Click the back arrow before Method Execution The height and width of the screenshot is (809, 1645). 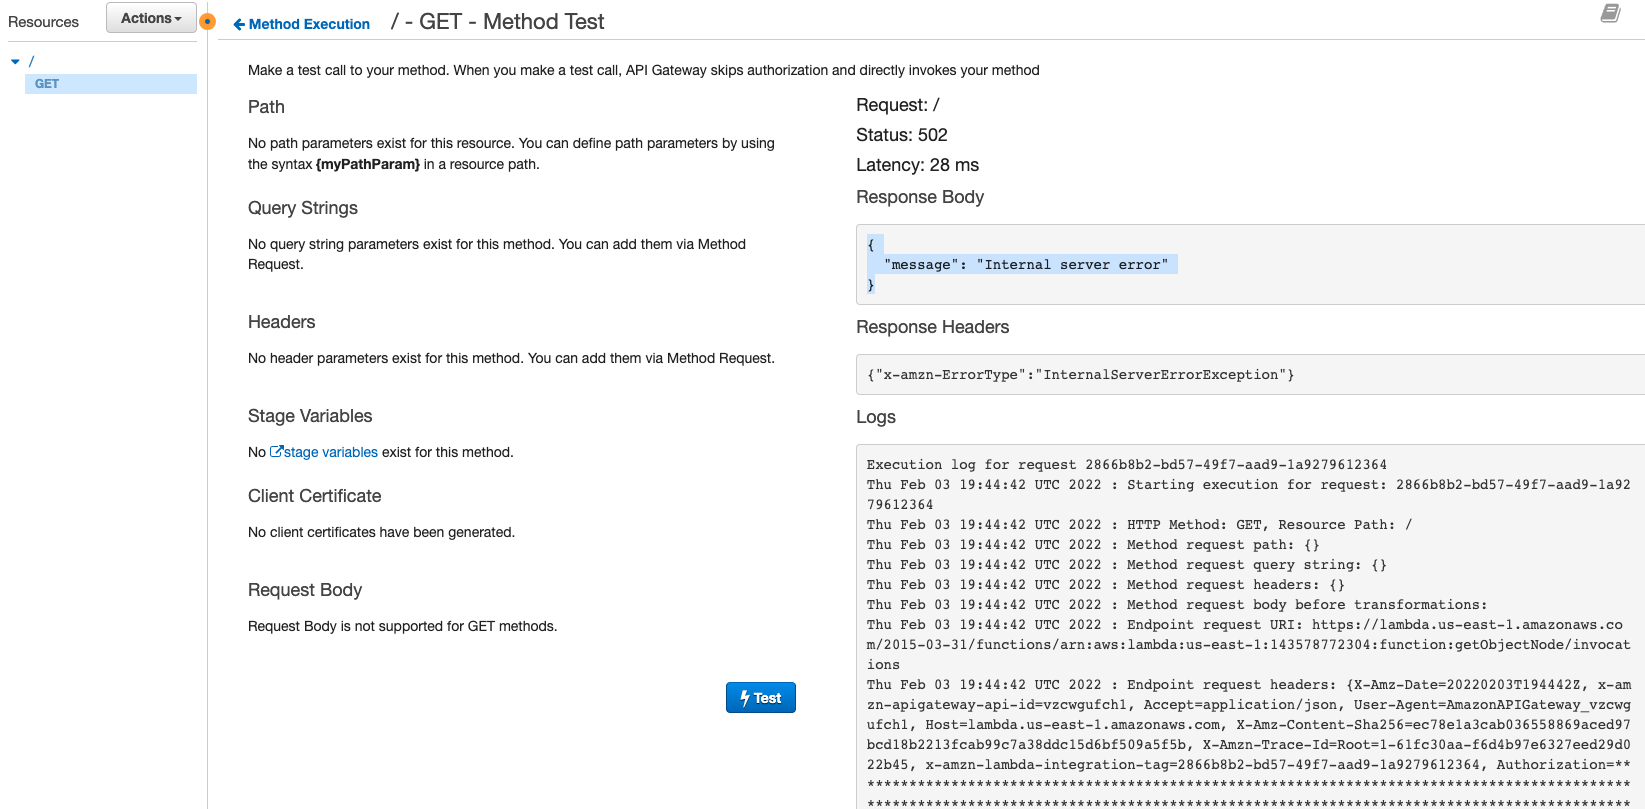[239, 24]
